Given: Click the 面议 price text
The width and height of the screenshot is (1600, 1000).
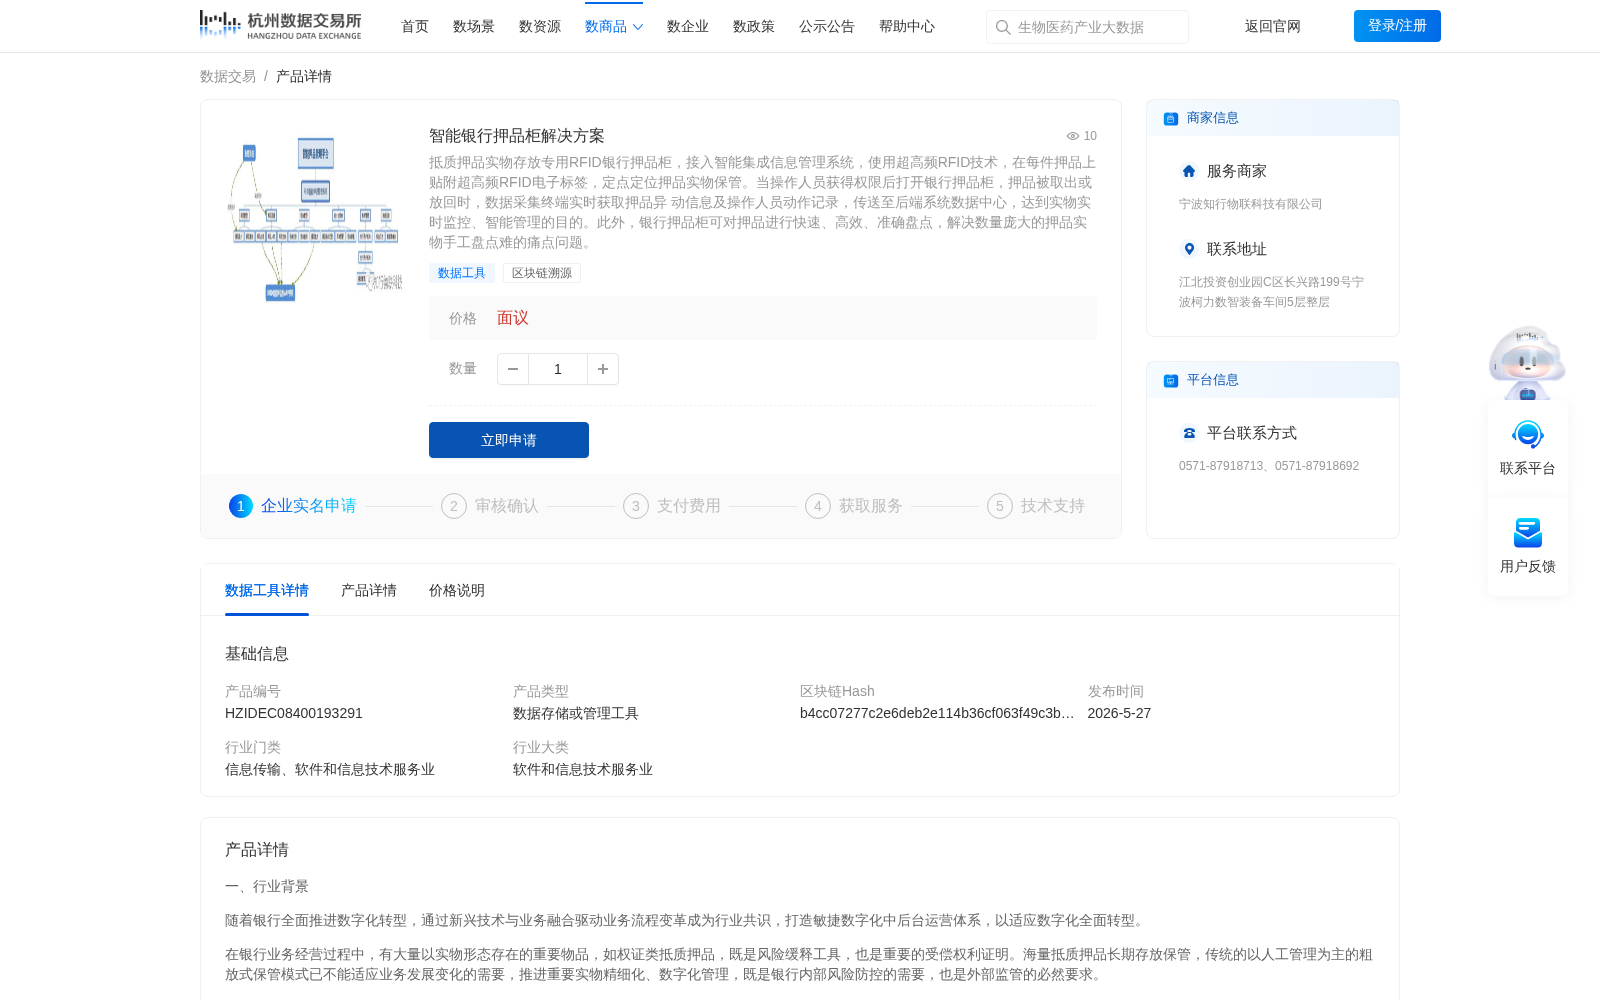Looking at the screenshot, I should tap(513, 318).
